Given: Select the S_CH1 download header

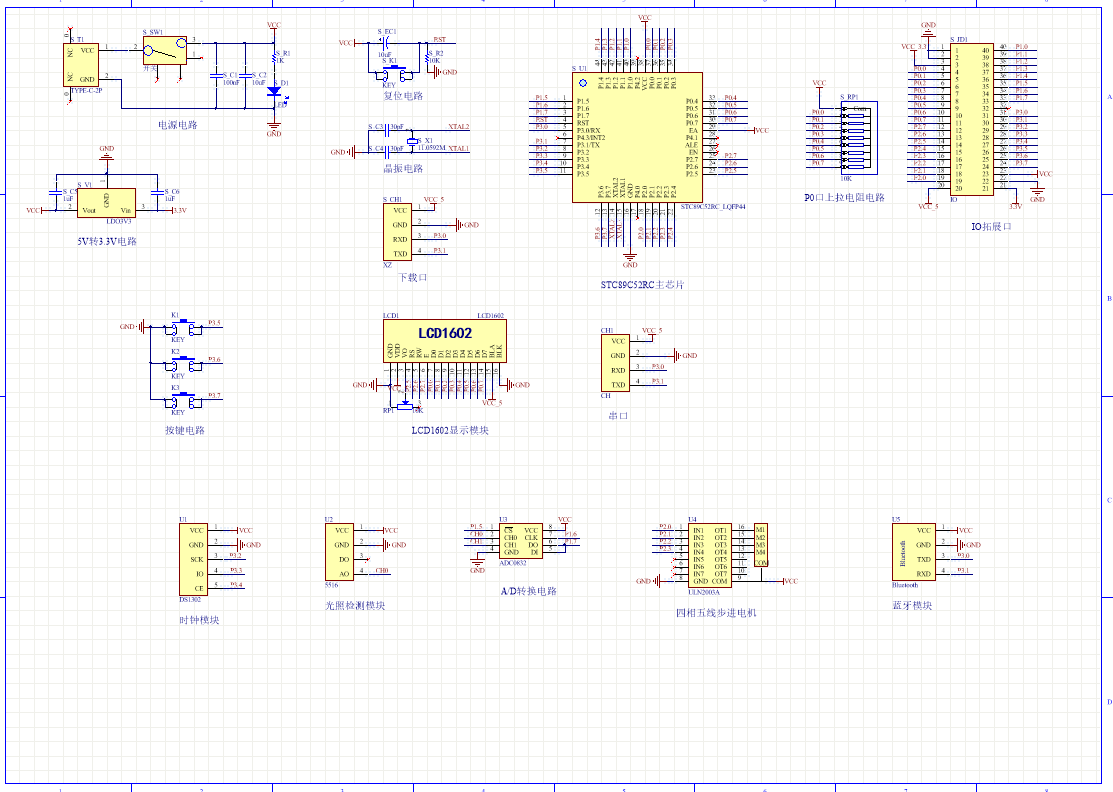Looking at the screenshot, I should (x=400, y=232).
